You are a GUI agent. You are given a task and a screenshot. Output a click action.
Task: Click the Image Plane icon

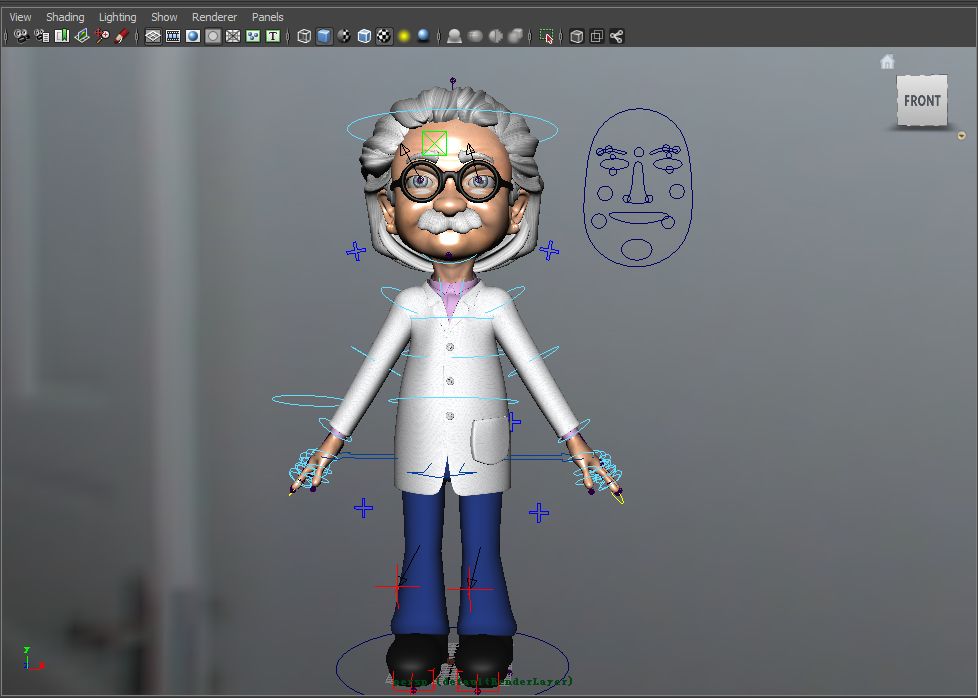coord(82,36)
